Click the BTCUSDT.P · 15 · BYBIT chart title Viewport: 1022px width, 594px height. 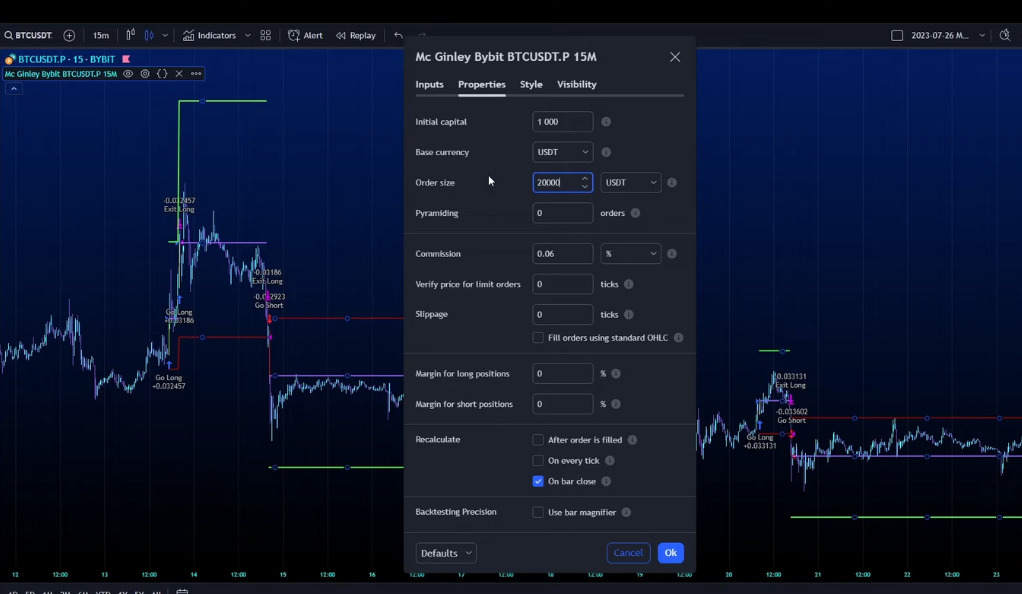click(66, 59)
